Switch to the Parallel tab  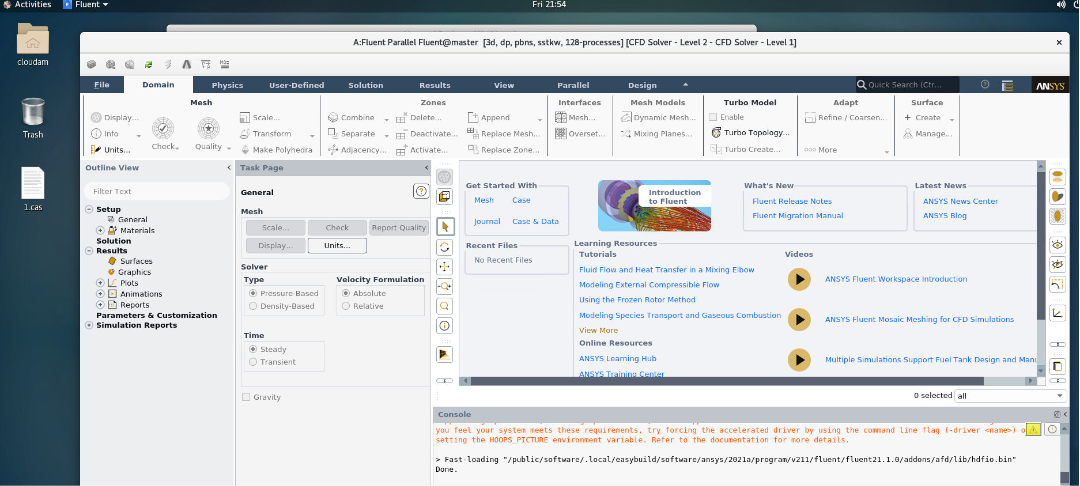[573, 85]
